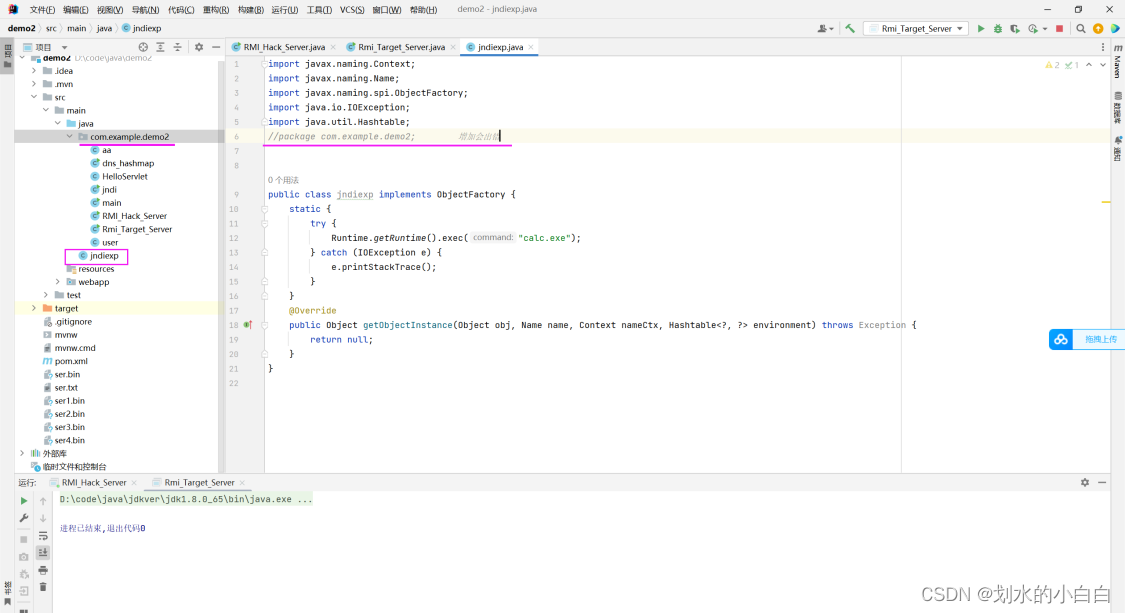Click the warnings count indicator
The height and width of the screenshot is (613, 1125).
(x=1053, y=65)
